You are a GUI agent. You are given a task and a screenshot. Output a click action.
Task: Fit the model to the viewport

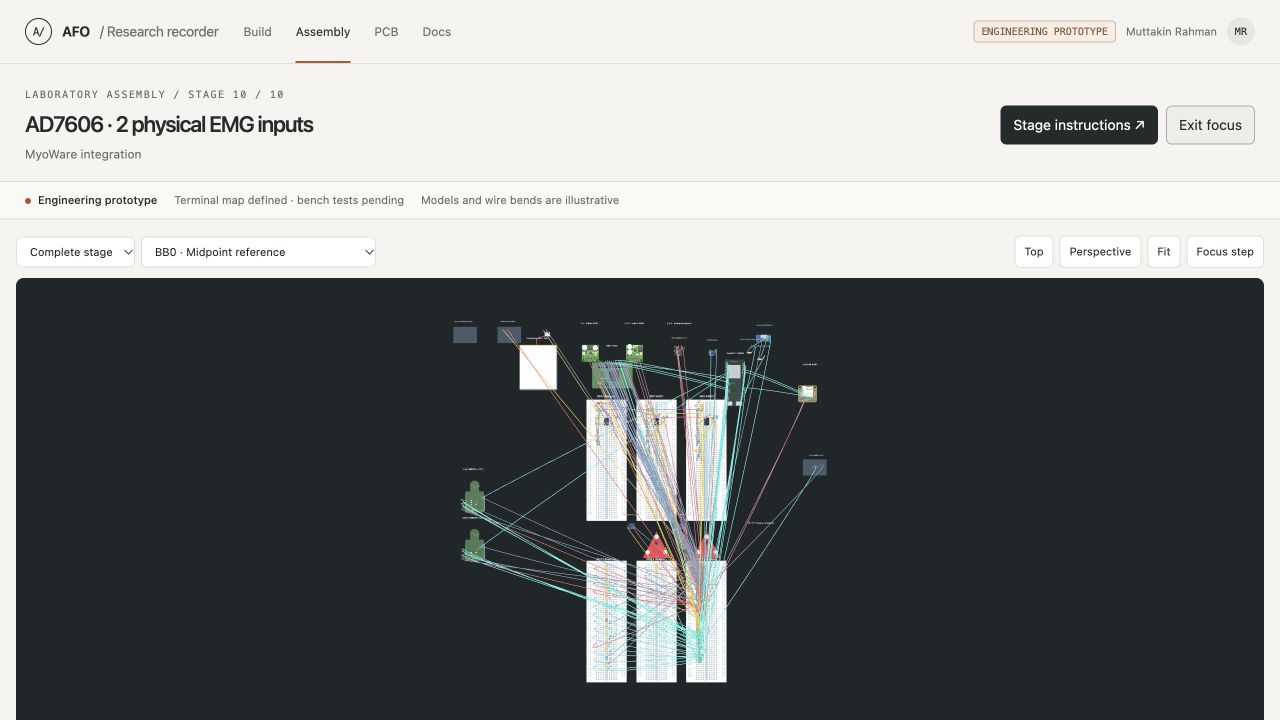[1164, 252]
